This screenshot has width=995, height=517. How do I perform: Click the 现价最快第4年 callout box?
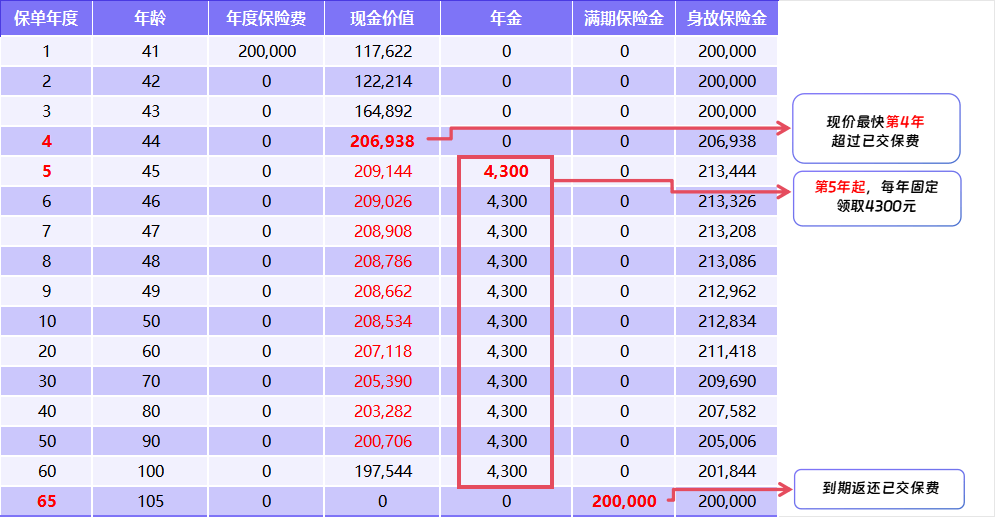pyautogui.click(x=875, y=129)
